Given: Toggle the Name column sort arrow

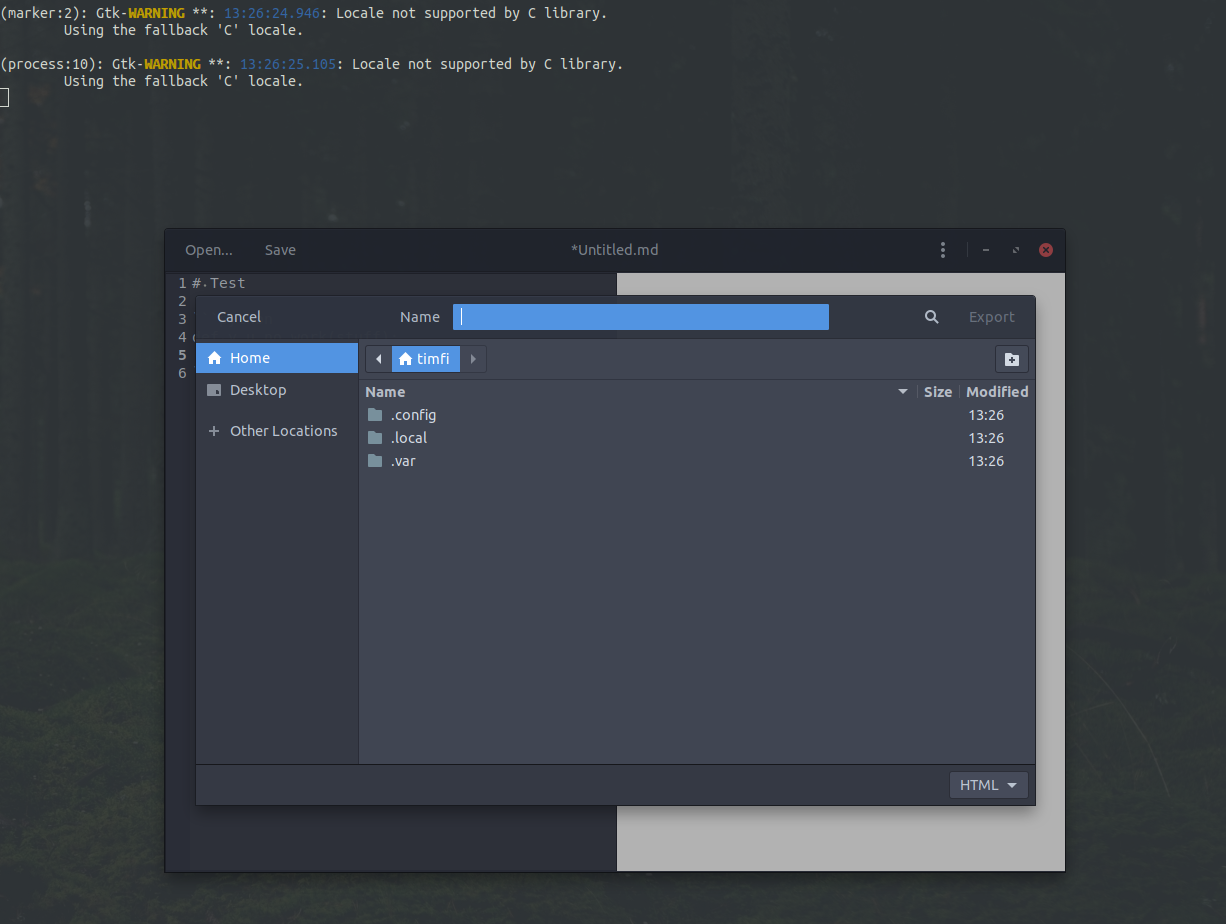Looking at the screenshot, I should coord(903,392).
